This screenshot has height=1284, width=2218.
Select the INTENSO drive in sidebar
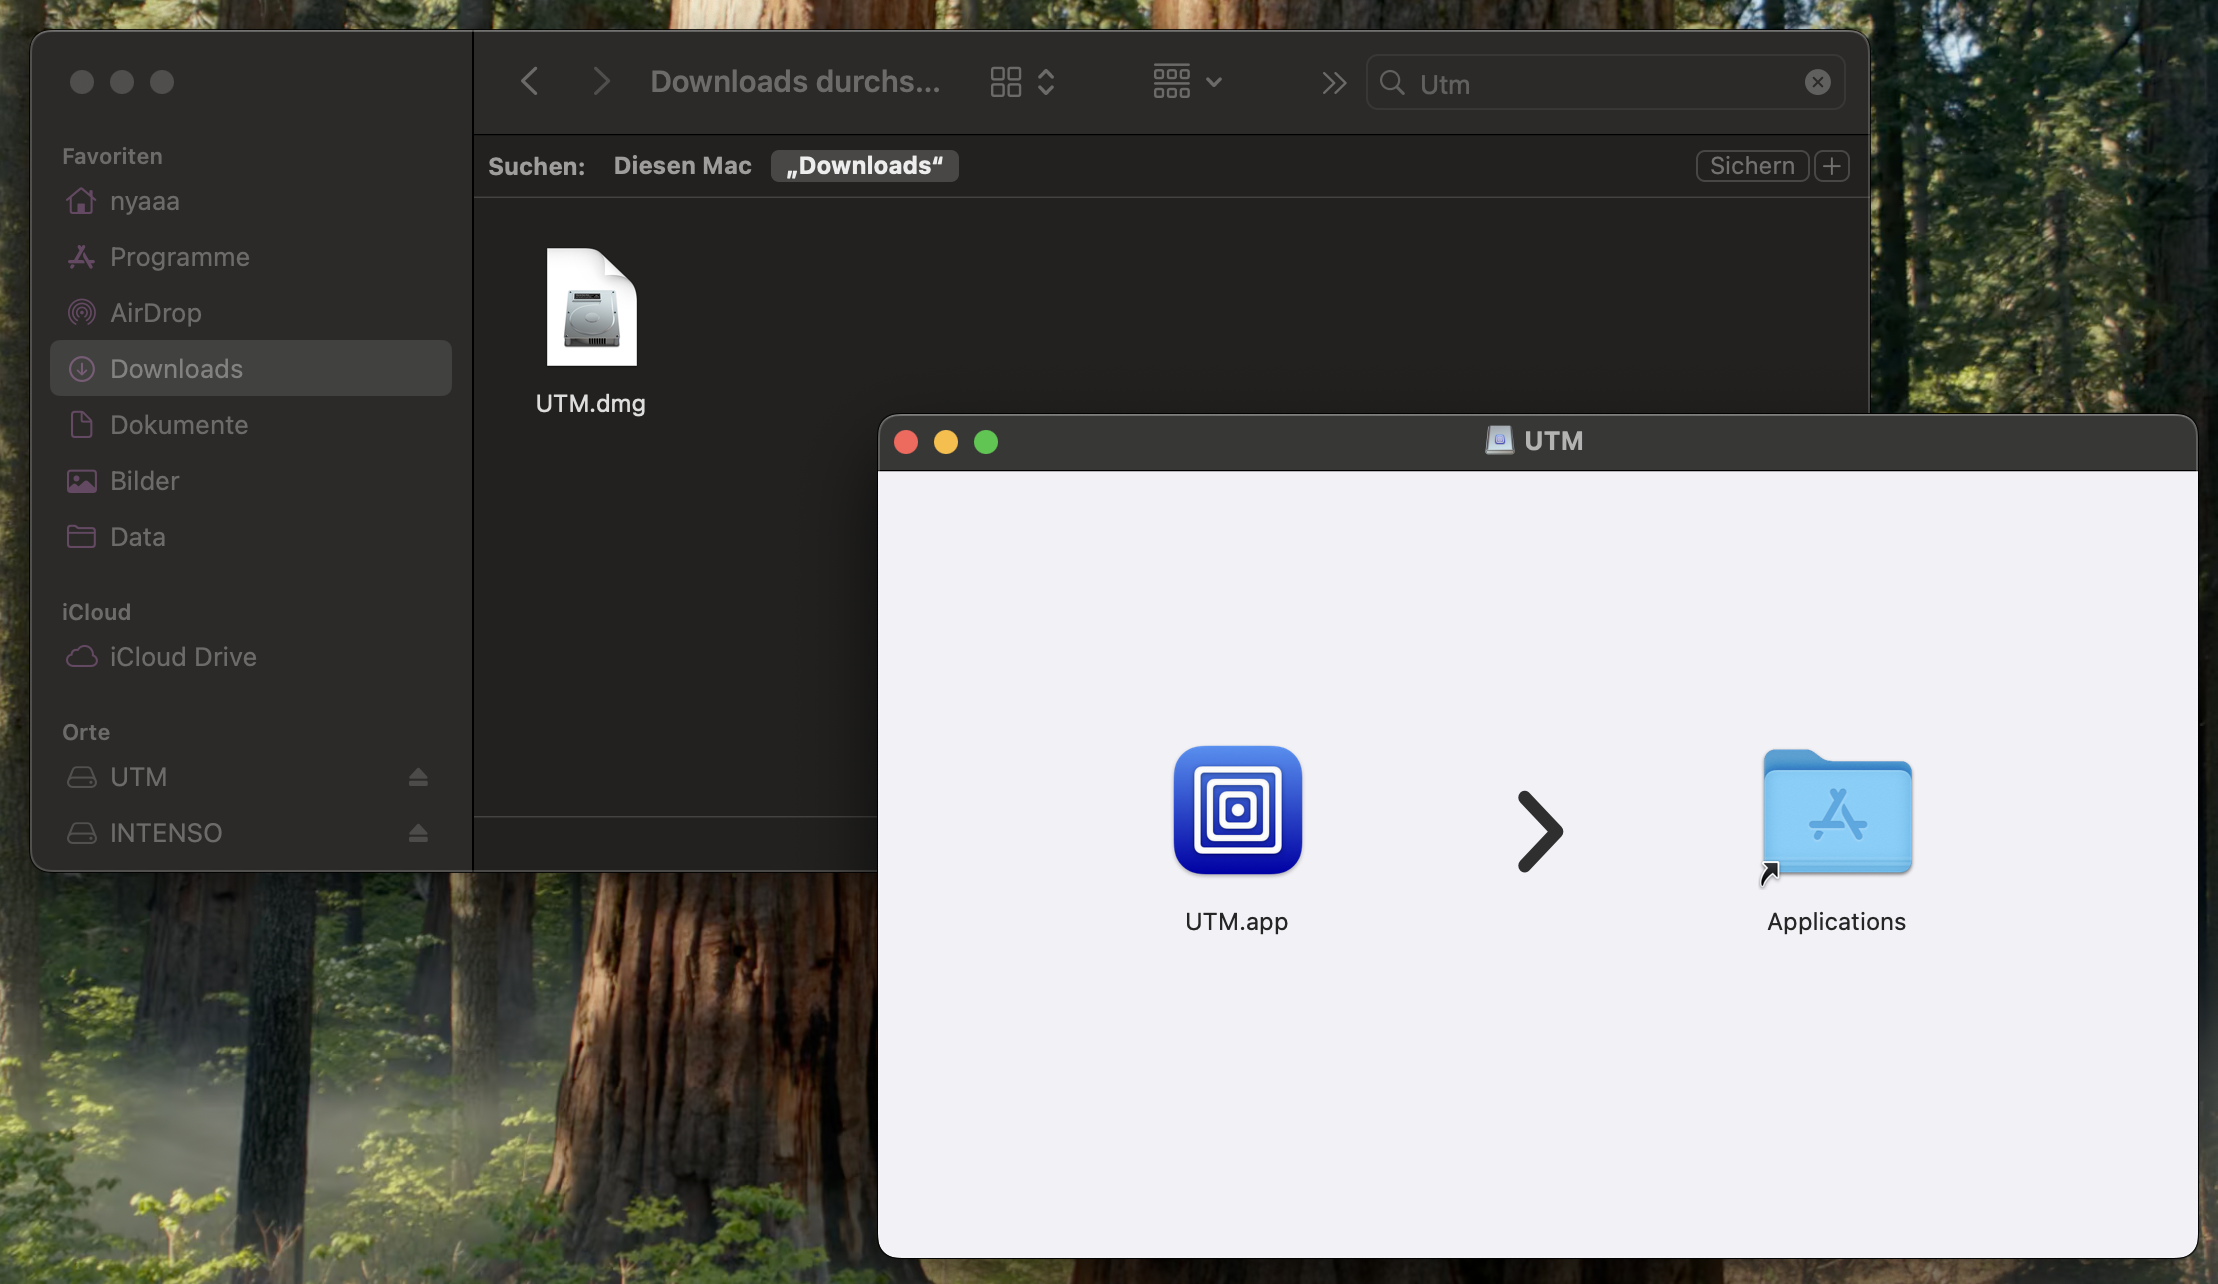(251, 833)
